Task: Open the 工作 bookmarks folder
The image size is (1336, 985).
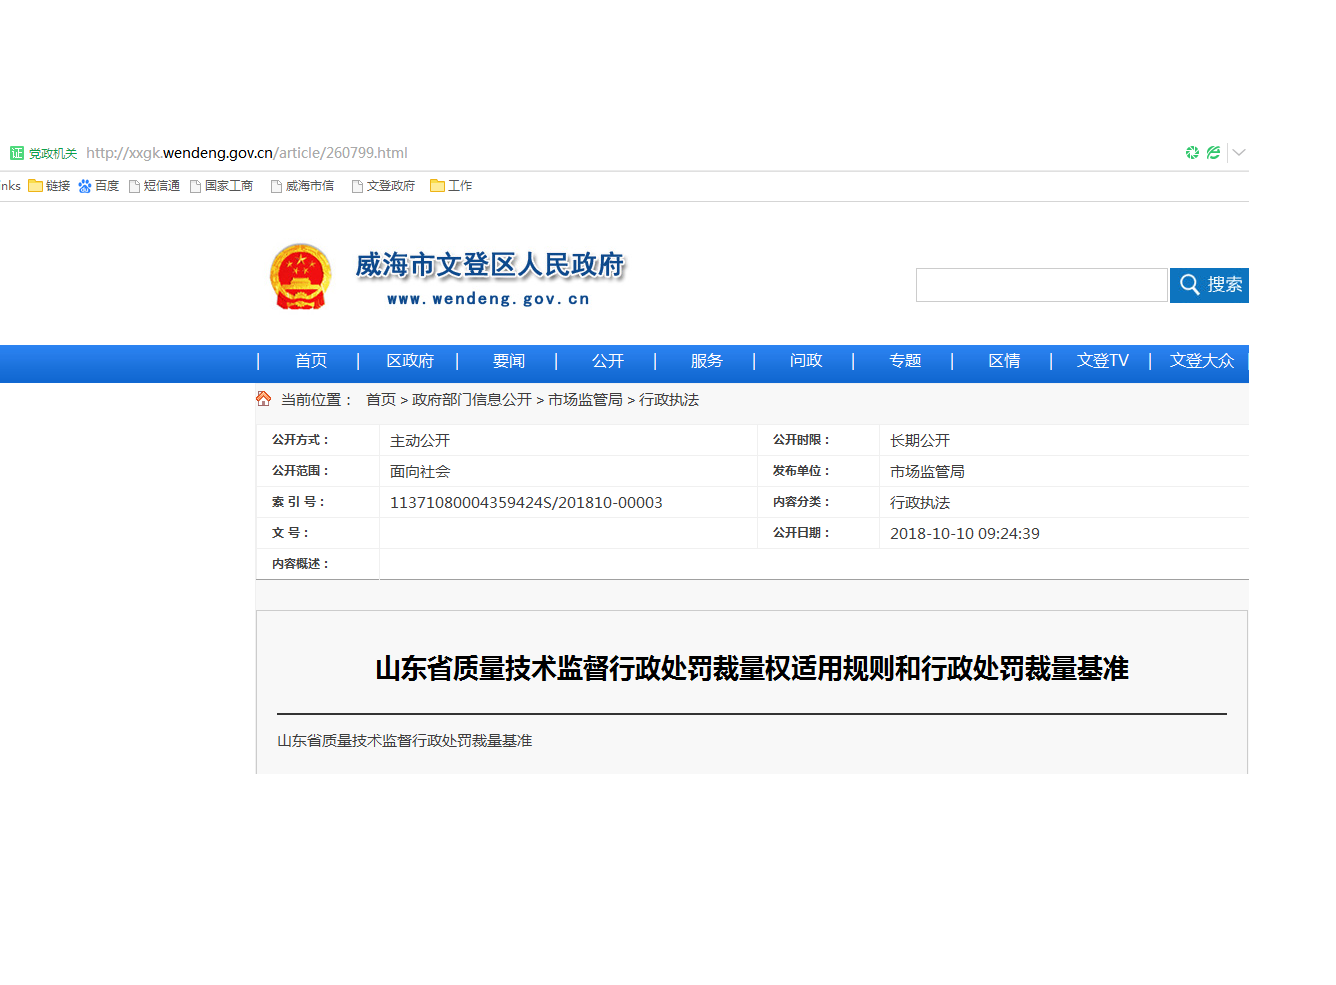Action: click(451, 186)
